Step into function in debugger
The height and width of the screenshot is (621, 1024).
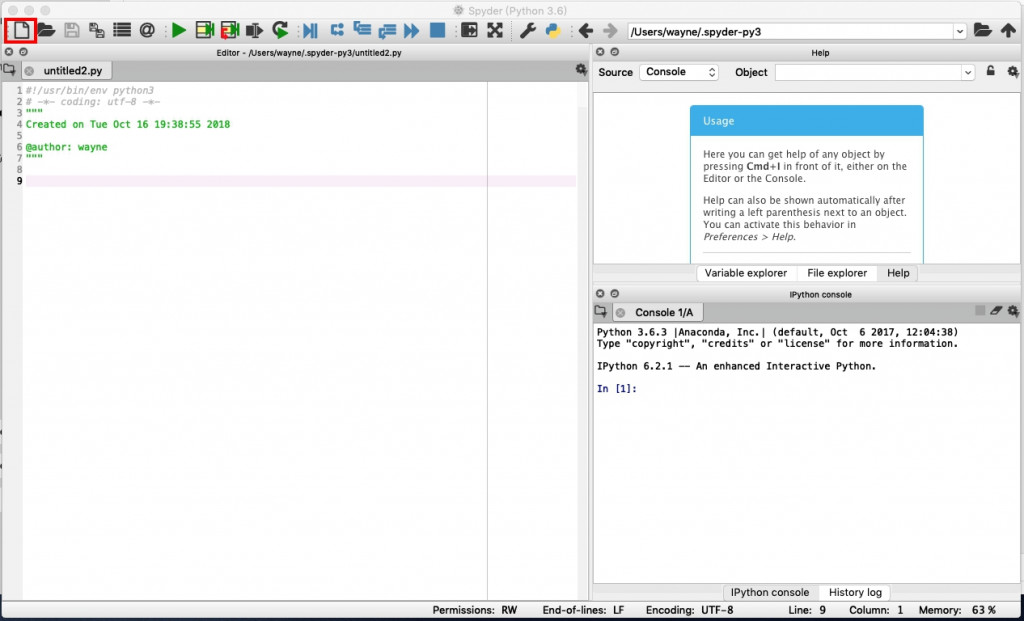362,29
